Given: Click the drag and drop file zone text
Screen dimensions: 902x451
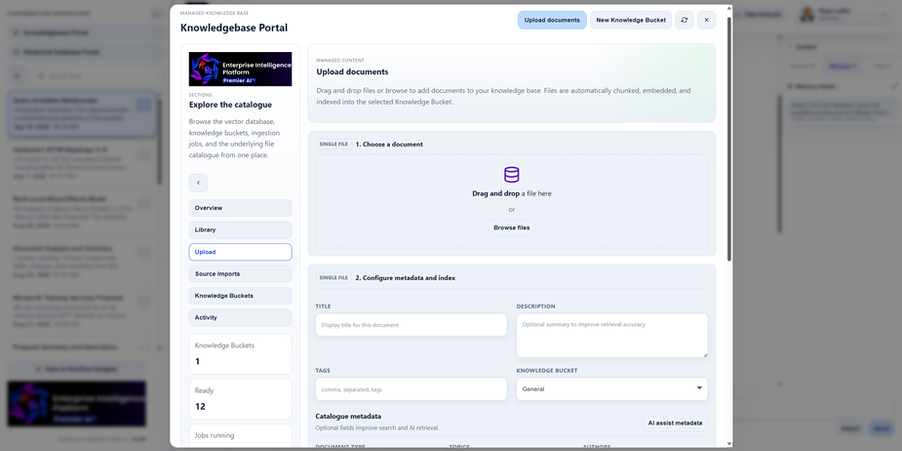Looking at the screenshot, I should [x=511, y=194].
